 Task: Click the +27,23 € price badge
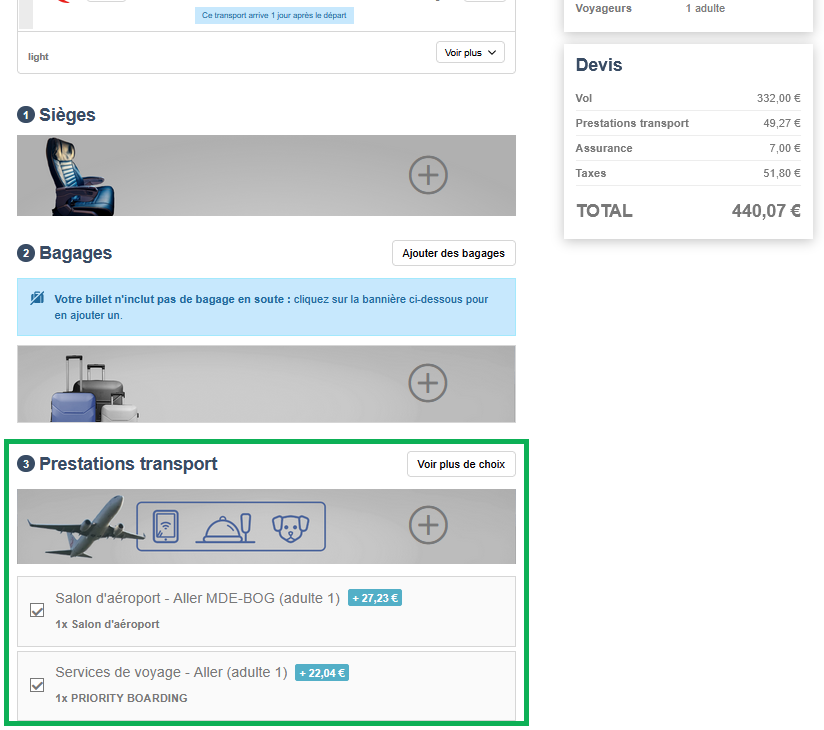pos(375,599)
